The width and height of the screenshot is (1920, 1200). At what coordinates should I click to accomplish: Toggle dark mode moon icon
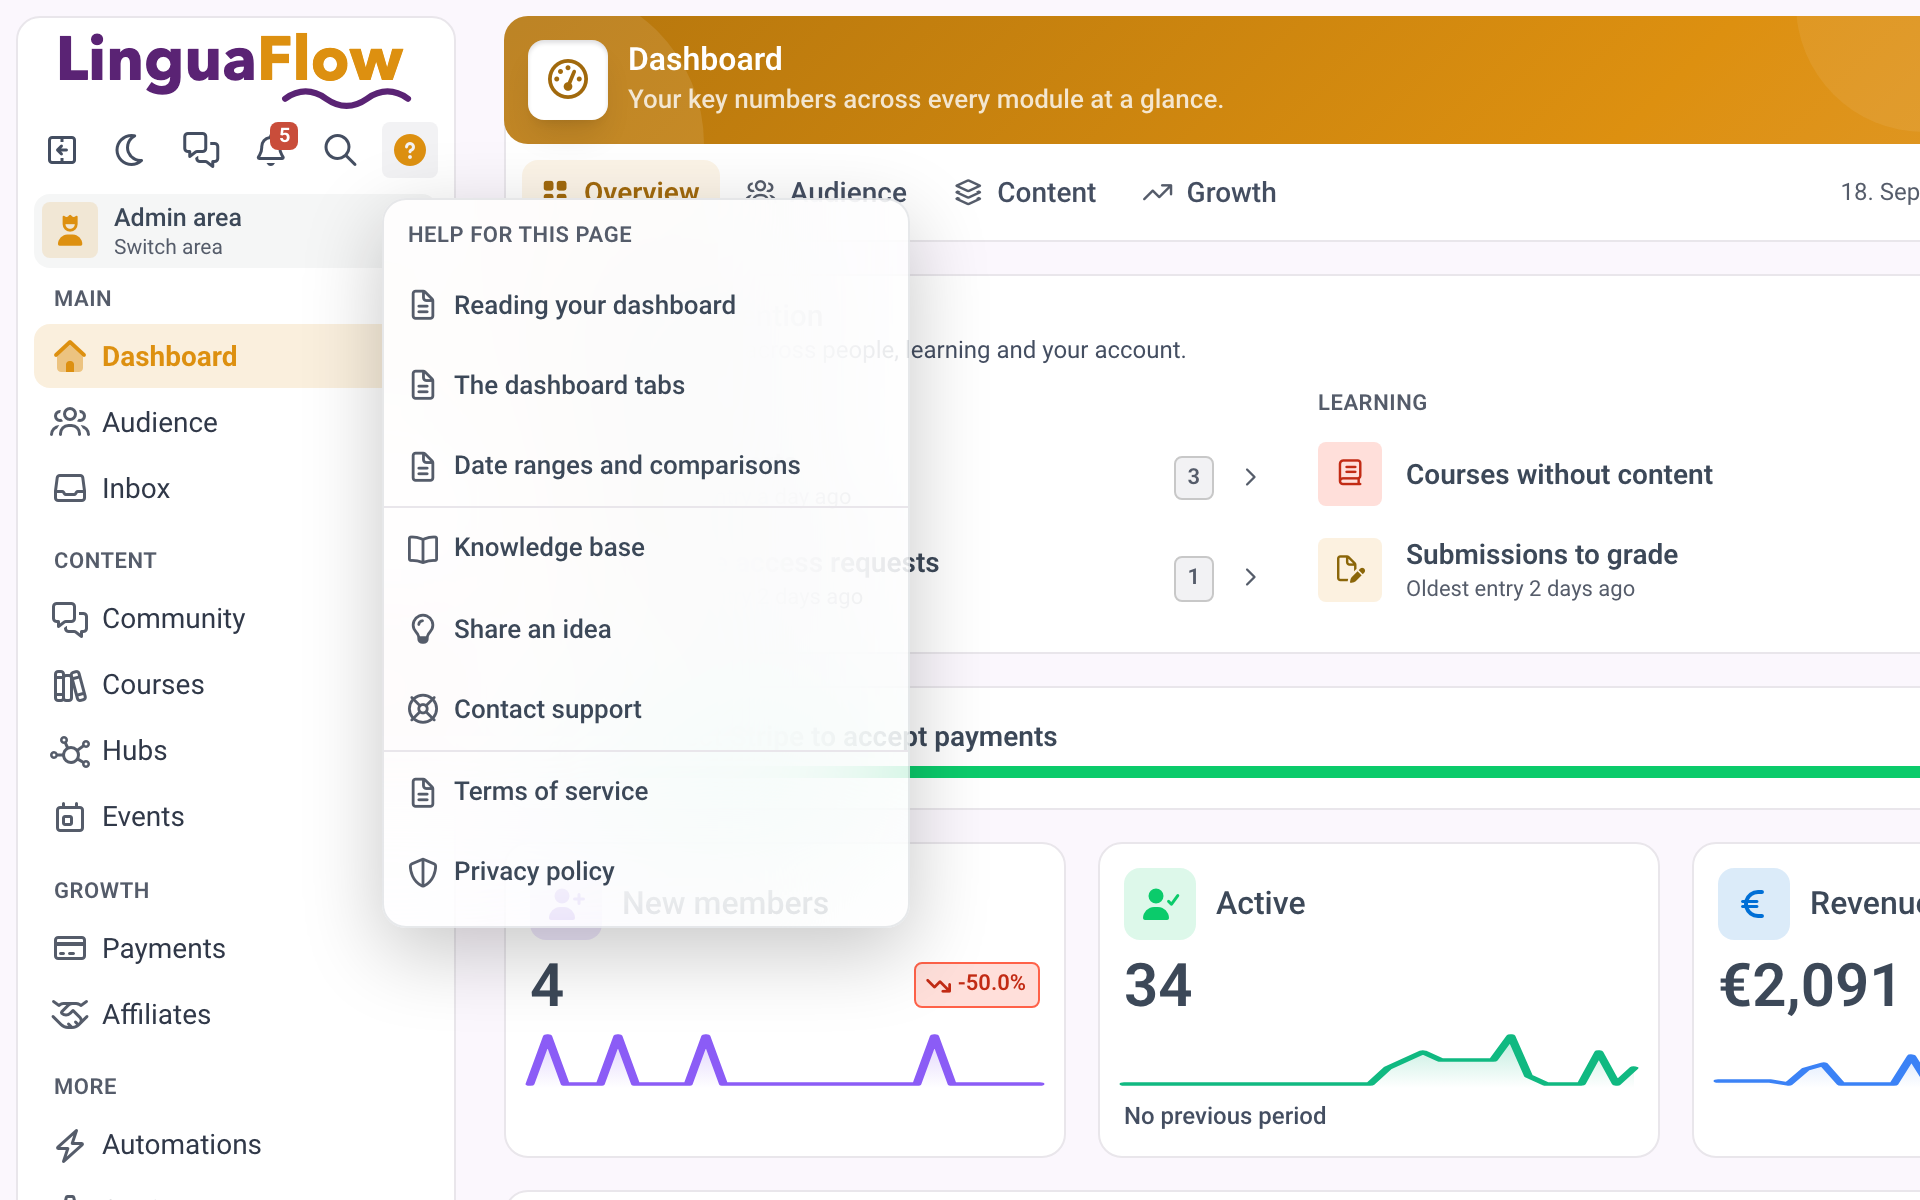[130, 150]
